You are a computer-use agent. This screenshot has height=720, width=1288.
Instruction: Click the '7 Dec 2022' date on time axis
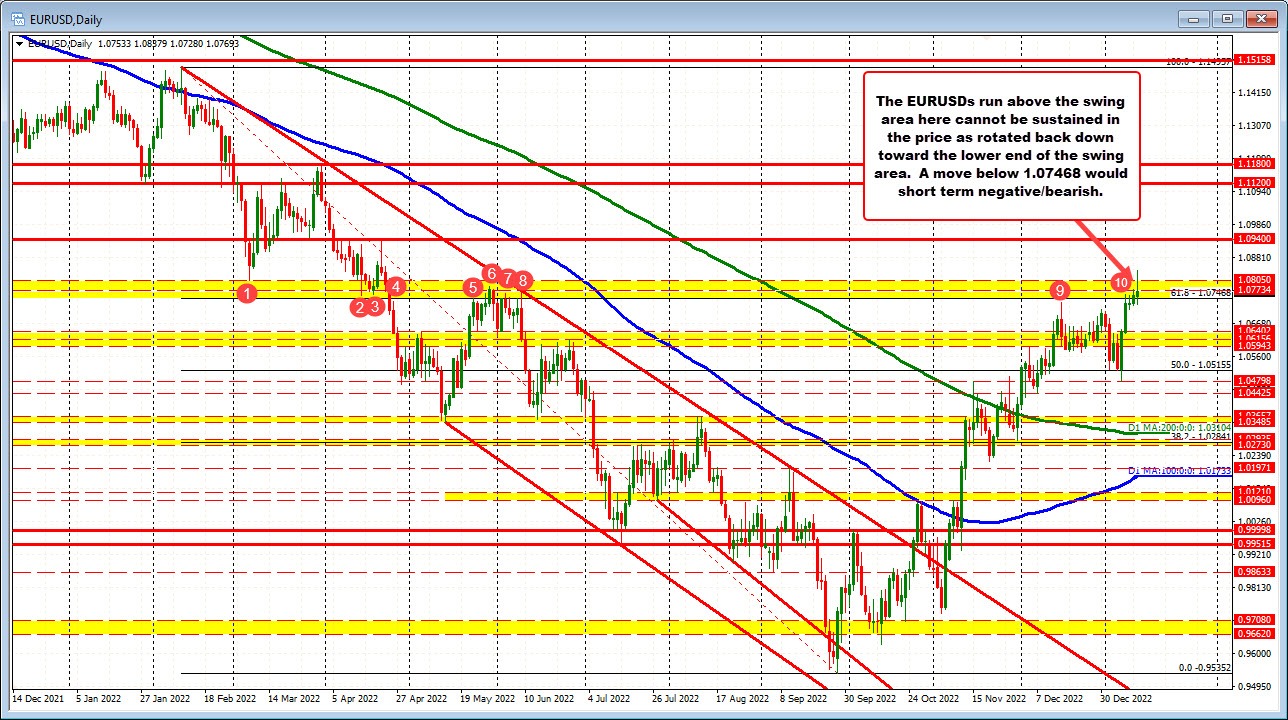1061,697
